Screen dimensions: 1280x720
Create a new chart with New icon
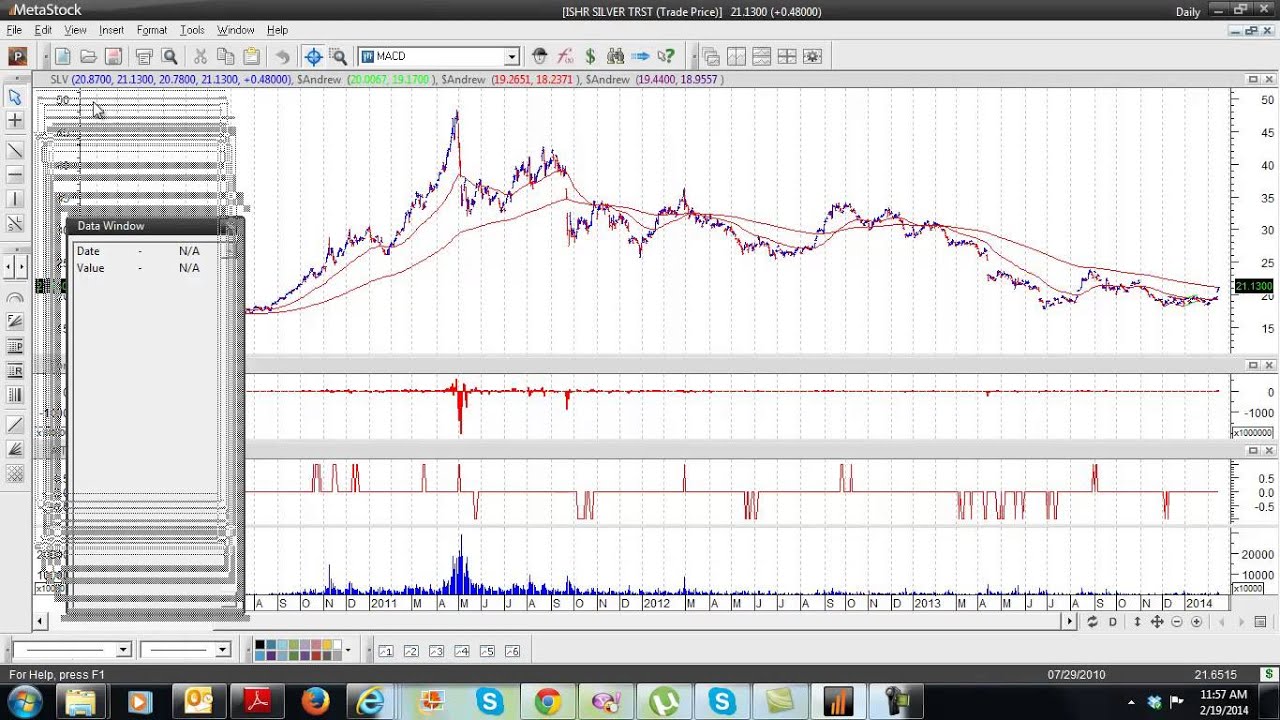pyautogui.click(x=62, y=57)
